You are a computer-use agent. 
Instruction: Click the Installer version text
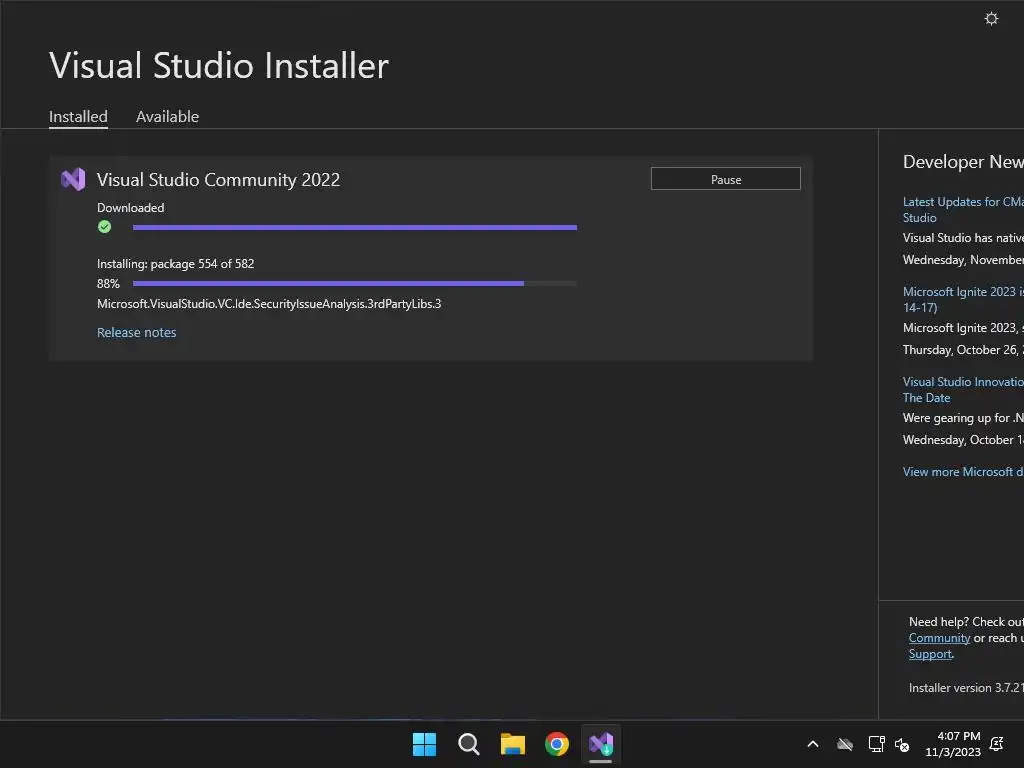click(966, 688)
